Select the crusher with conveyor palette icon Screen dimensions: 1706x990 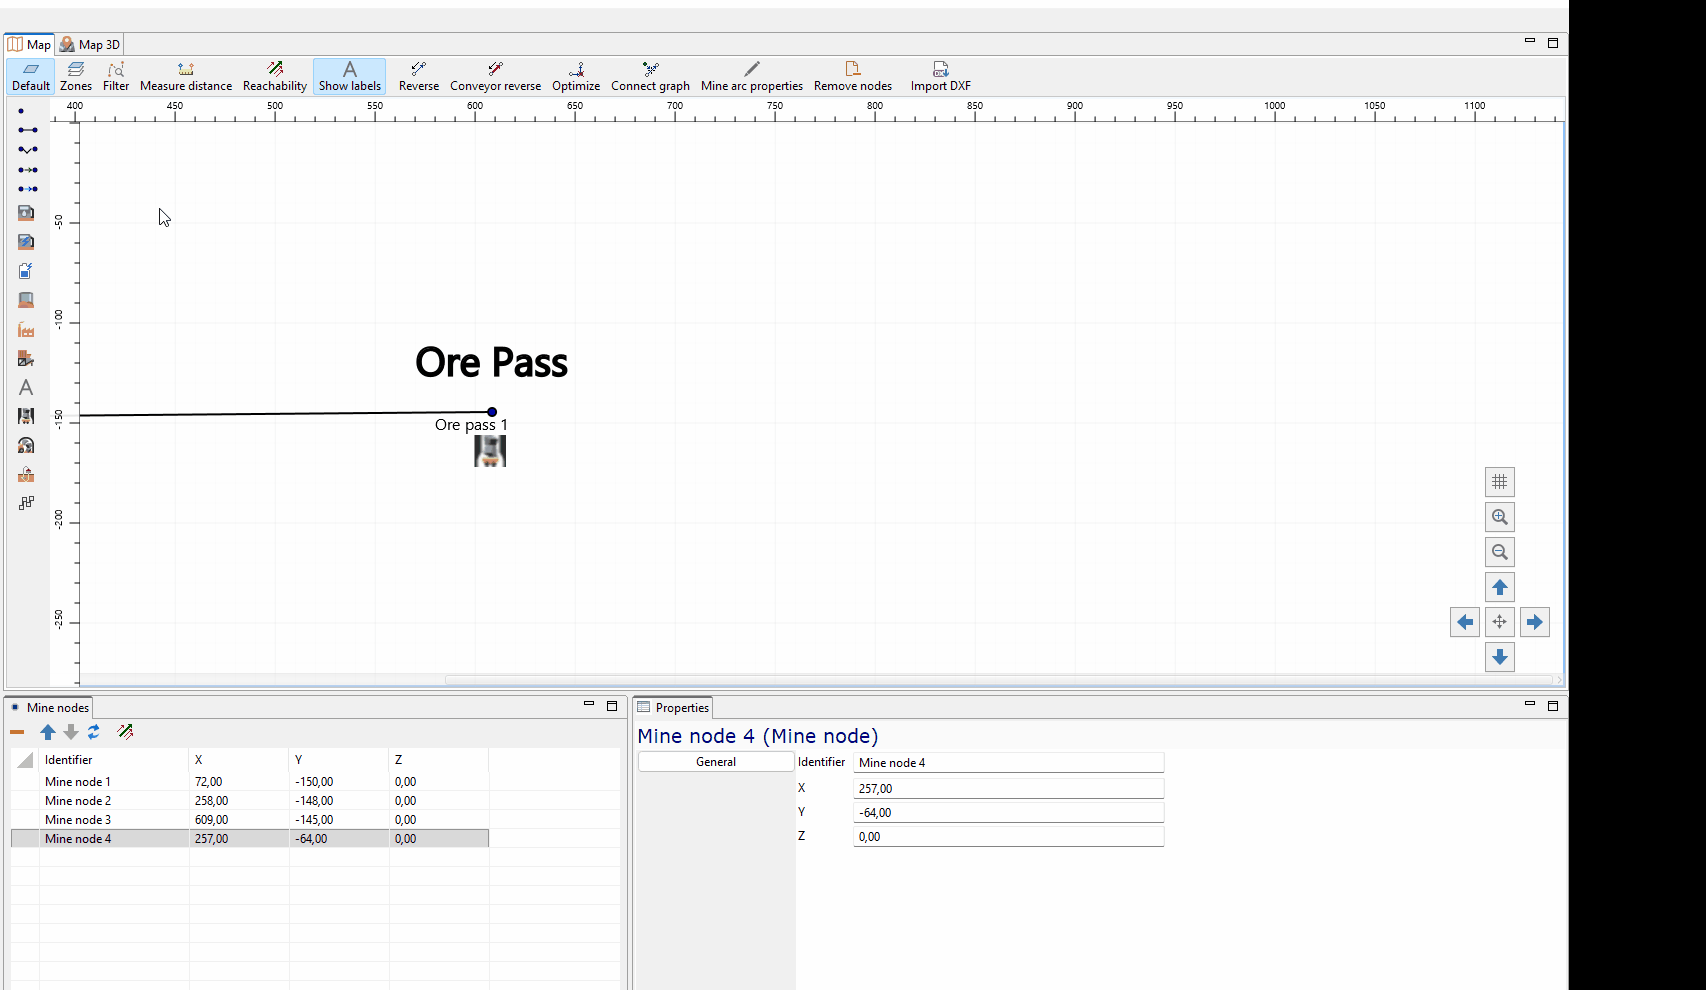pos(26,358)
